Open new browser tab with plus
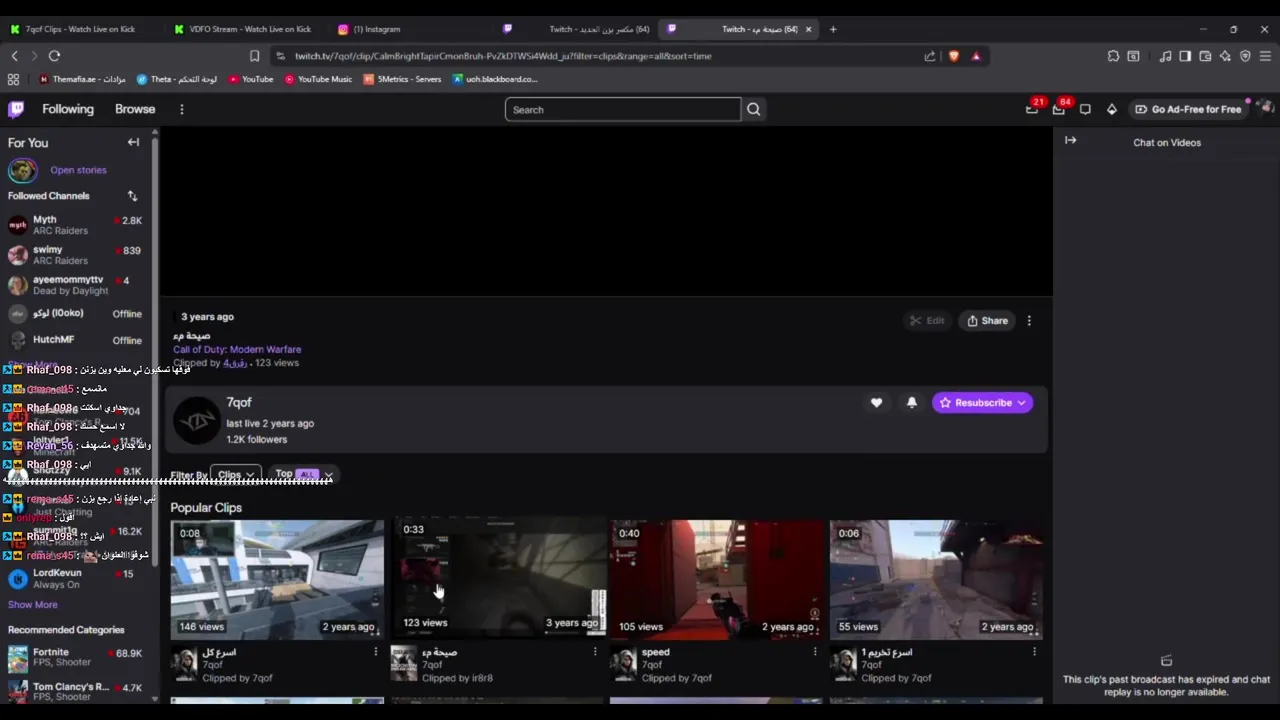The image size is (1280, 720). 833,29
